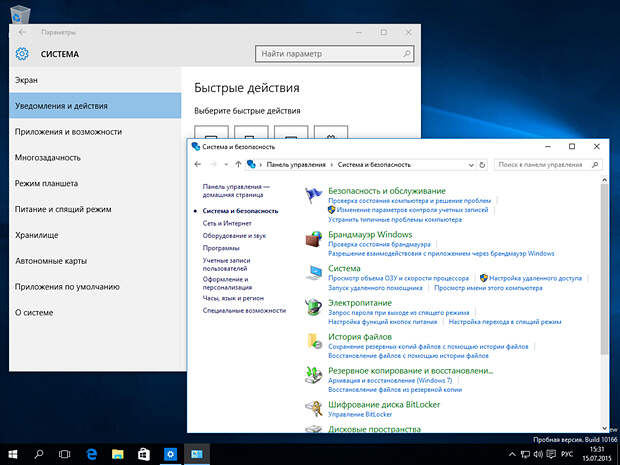
Task: Show hidden system tray icons
Action: coord(512,454)
